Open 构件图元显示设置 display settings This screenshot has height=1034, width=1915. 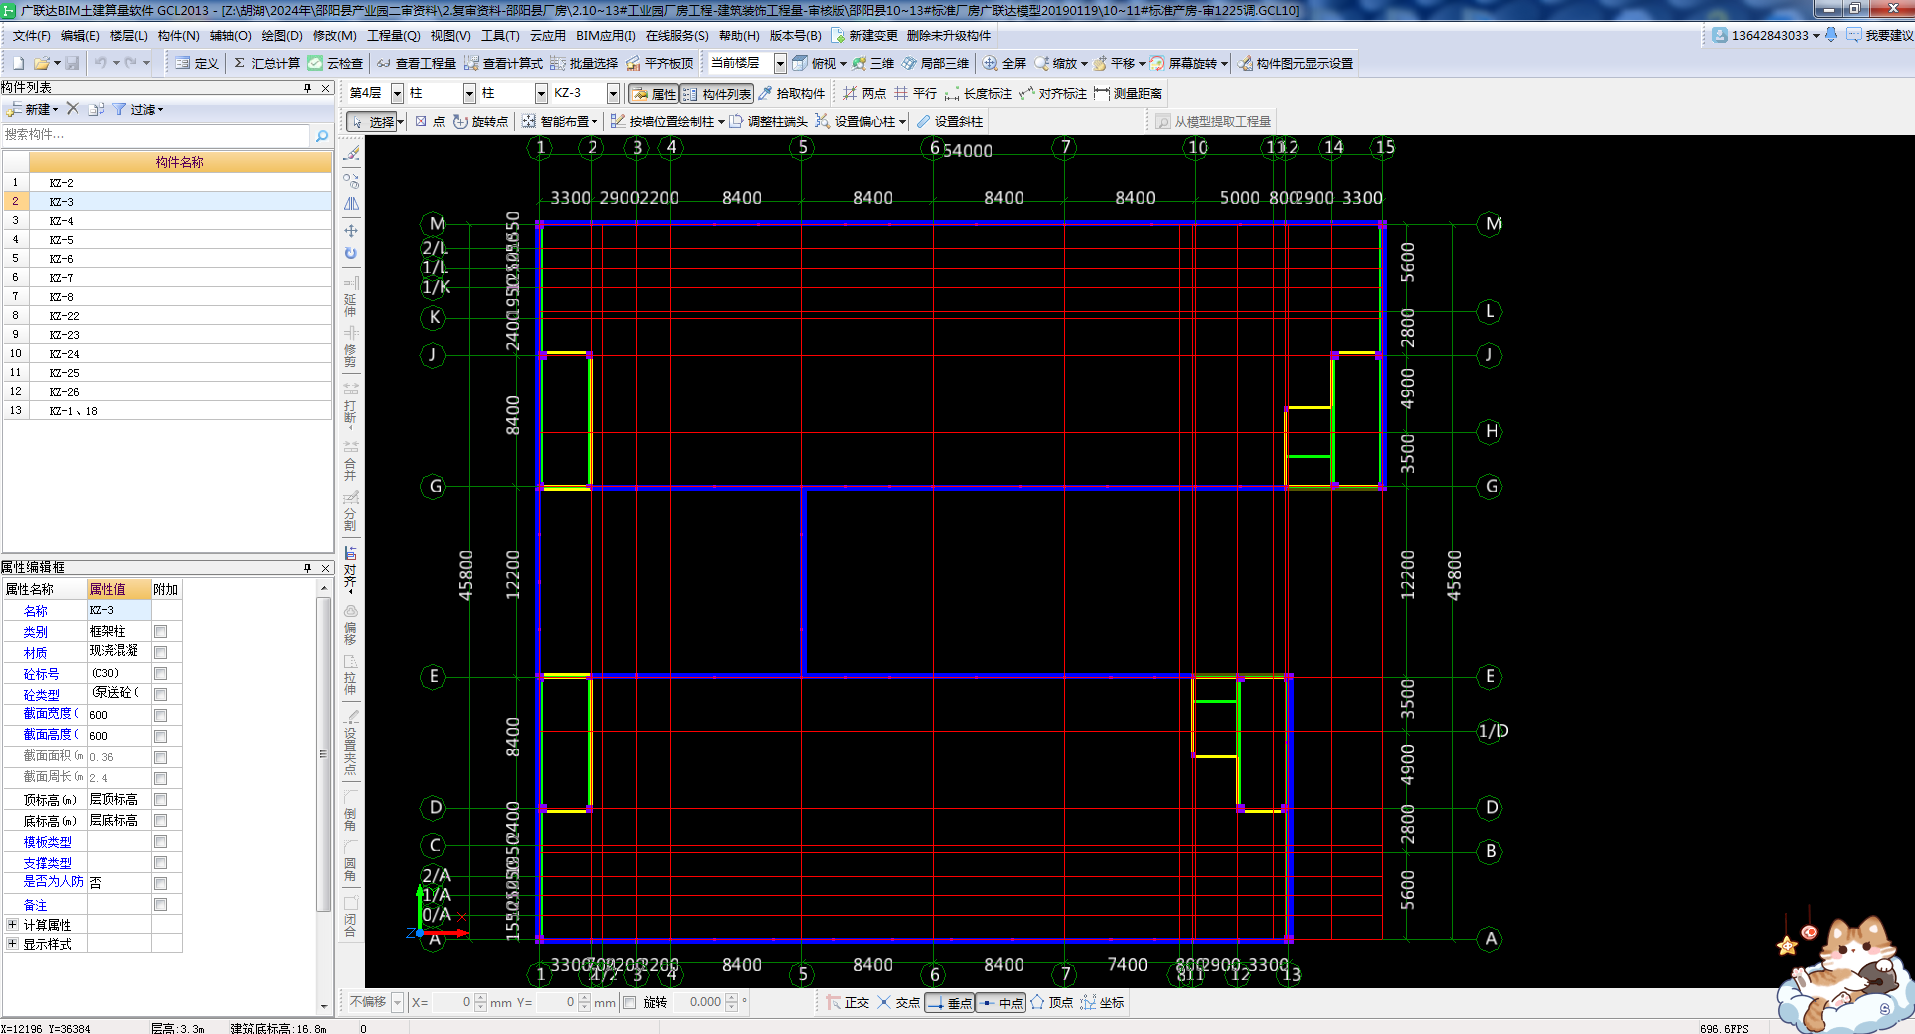(1295, 63)
